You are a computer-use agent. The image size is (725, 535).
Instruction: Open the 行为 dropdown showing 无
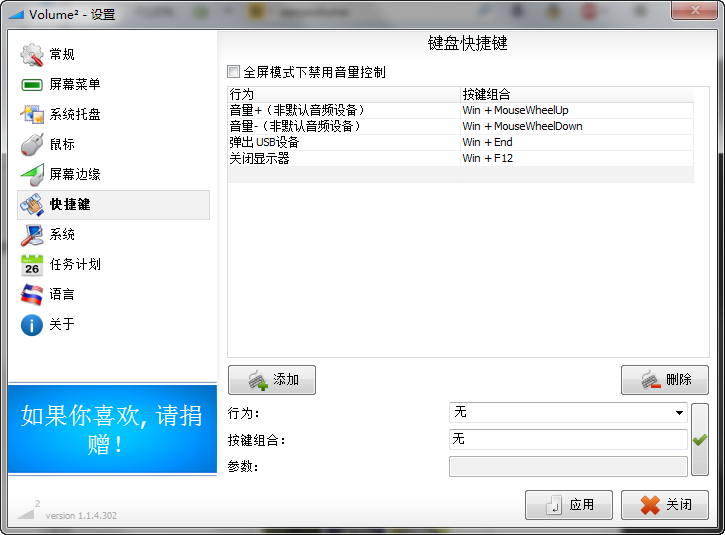coord(568,412)
